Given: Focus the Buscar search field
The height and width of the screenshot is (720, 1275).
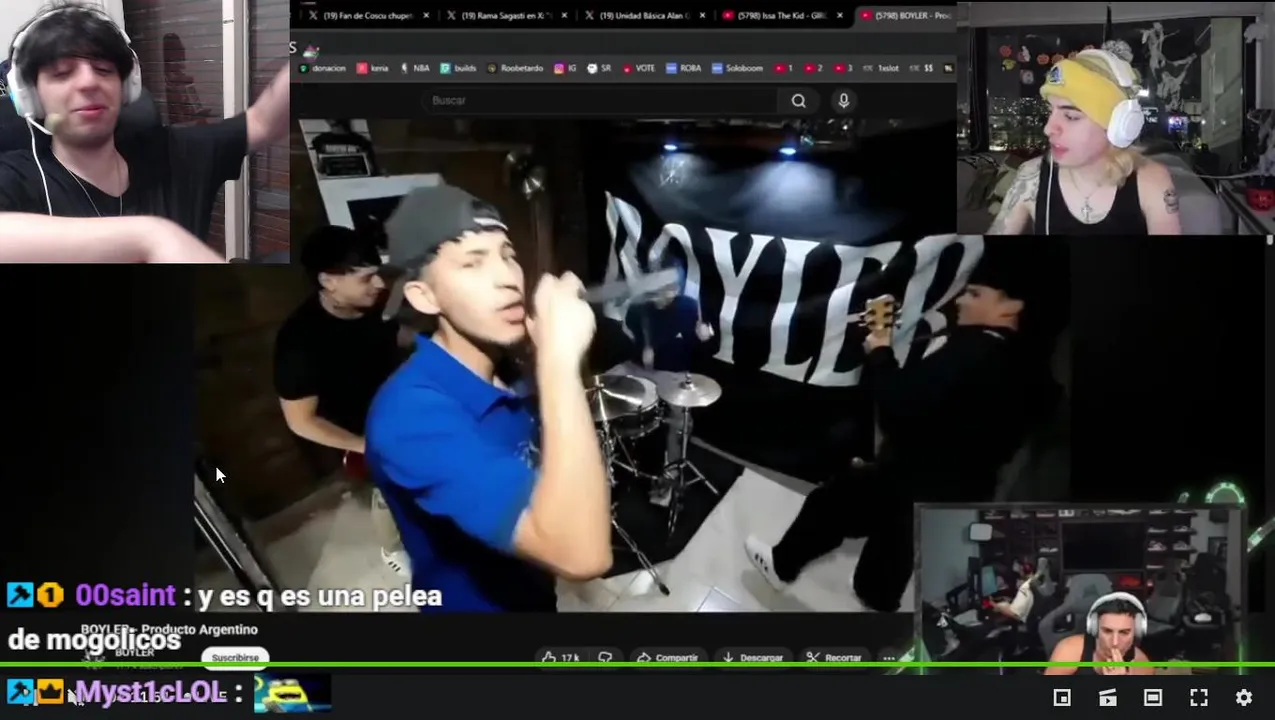Looking at the screenshot, I should pyautogui.click(x=600, y=100).
